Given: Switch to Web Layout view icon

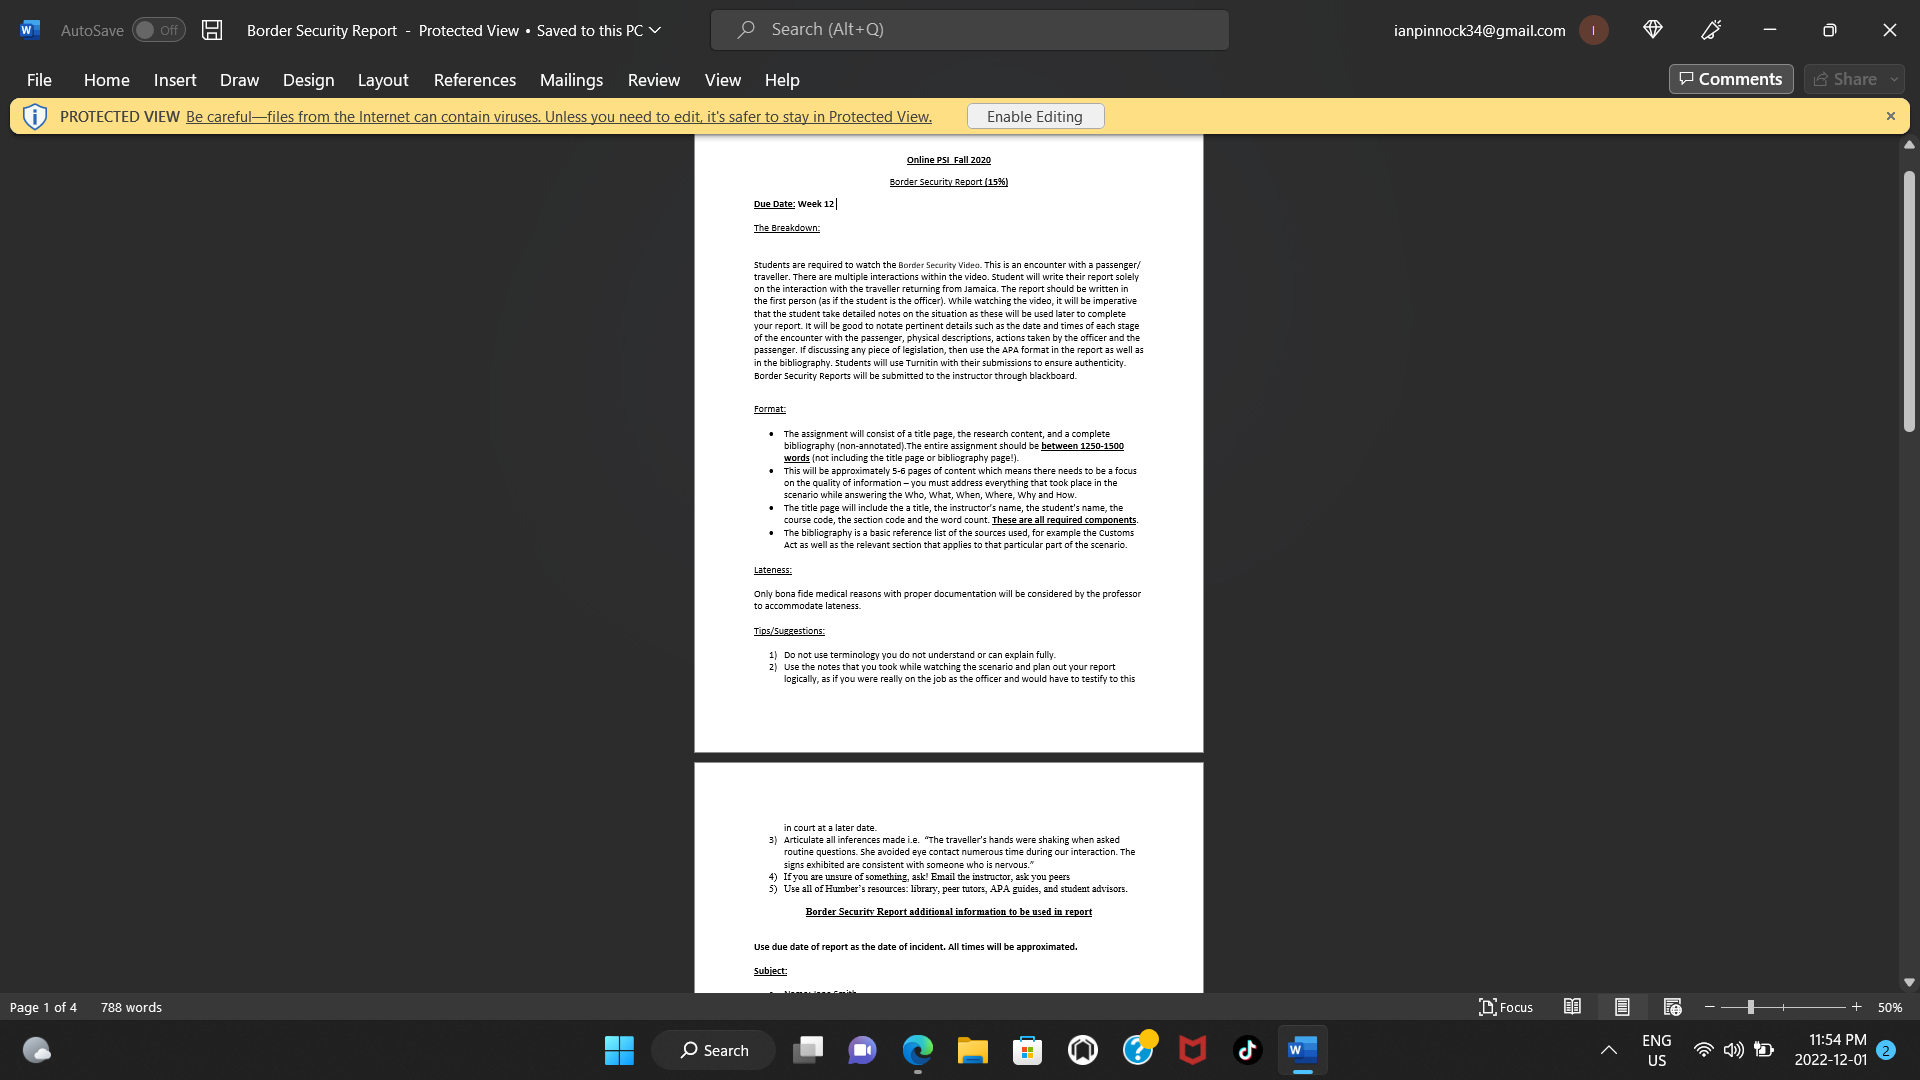Looking at the screenshot, I should (1672, 1007).
